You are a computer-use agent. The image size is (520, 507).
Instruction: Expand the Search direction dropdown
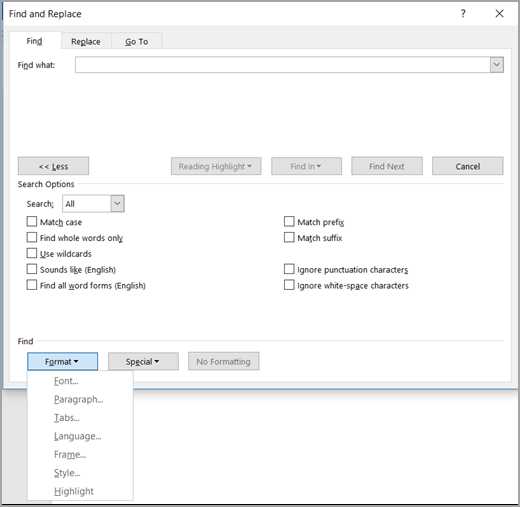(x=117, y=204)
